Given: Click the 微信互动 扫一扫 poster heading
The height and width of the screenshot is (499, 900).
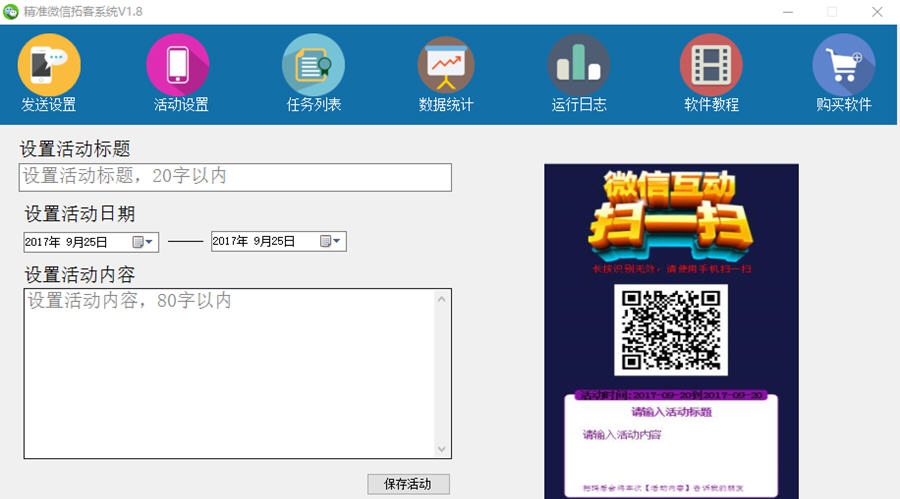Looking at the screenshot, I should (x=670, y=214).
